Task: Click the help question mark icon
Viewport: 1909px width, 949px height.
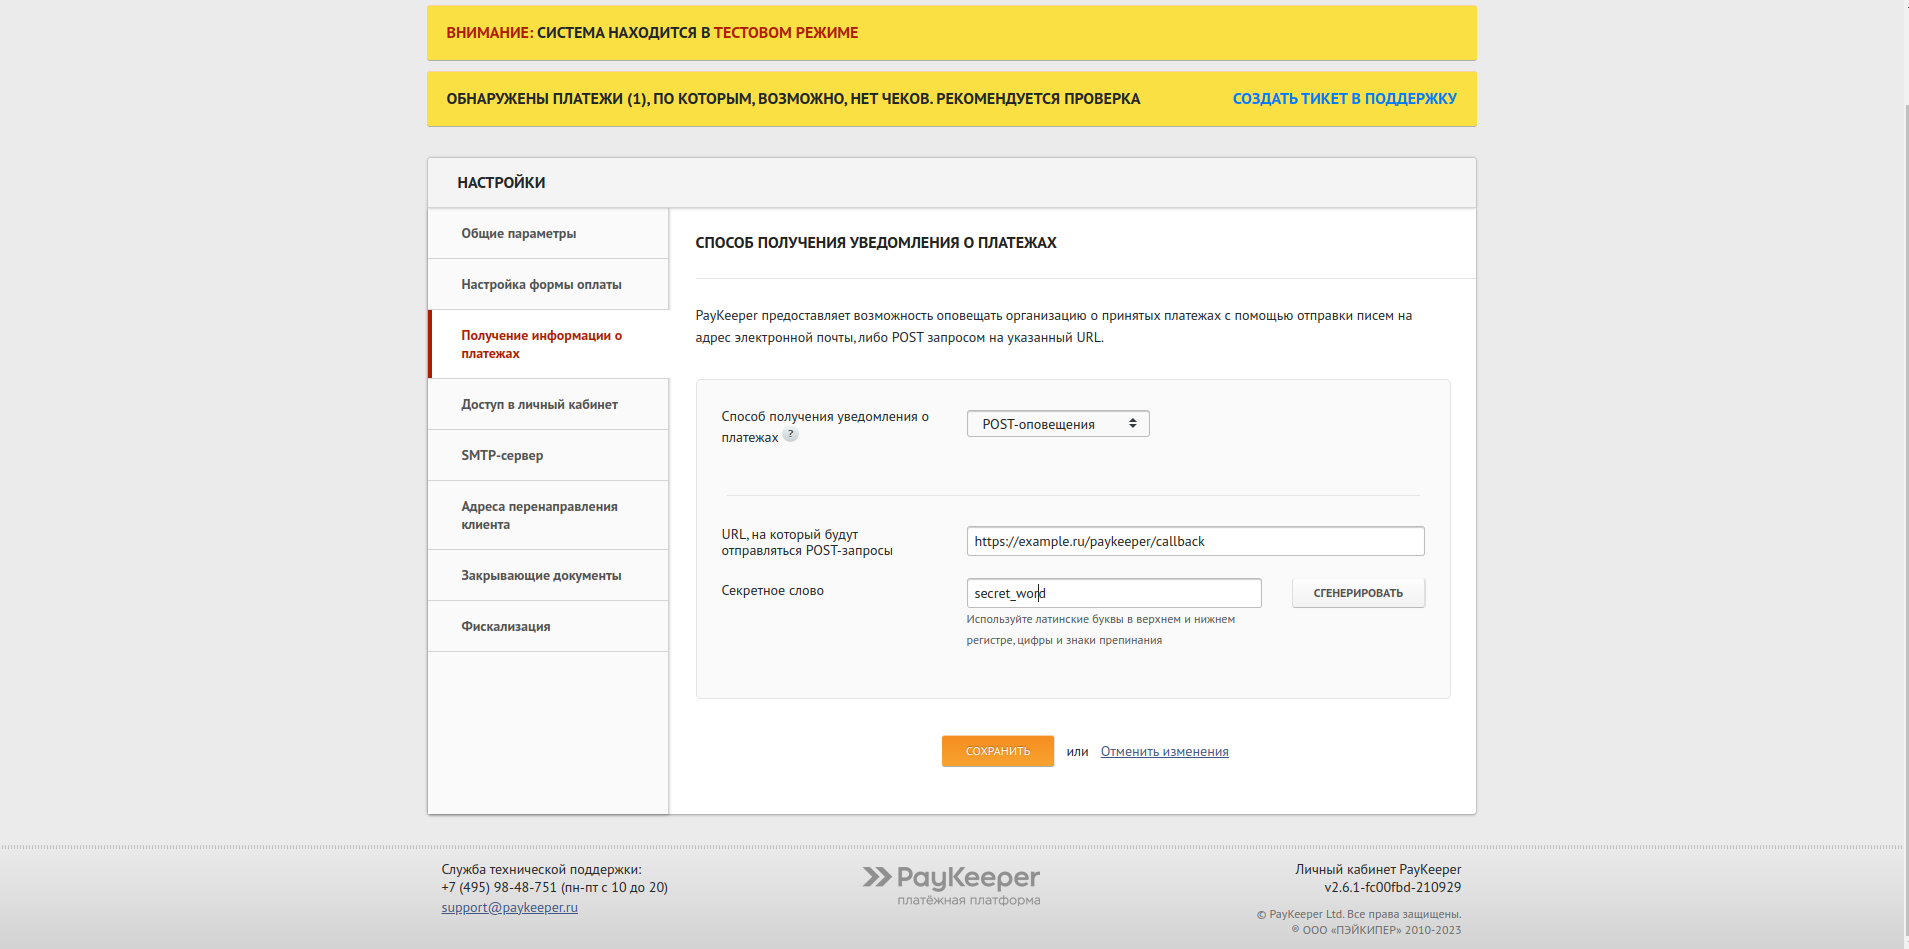Action: (x=790, y=435)
